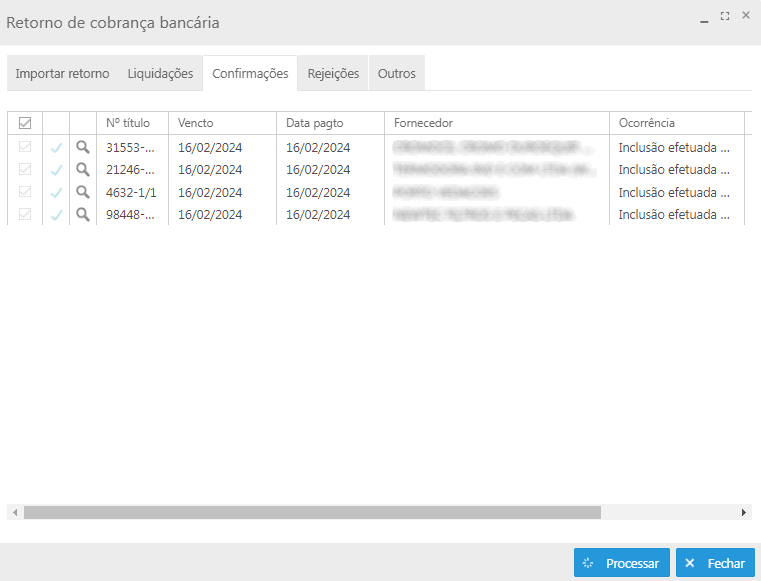Toggle the select-all checkbox in table header
Image resolution: width=761 pixels, height=581 pixels.
click(25, 123)
